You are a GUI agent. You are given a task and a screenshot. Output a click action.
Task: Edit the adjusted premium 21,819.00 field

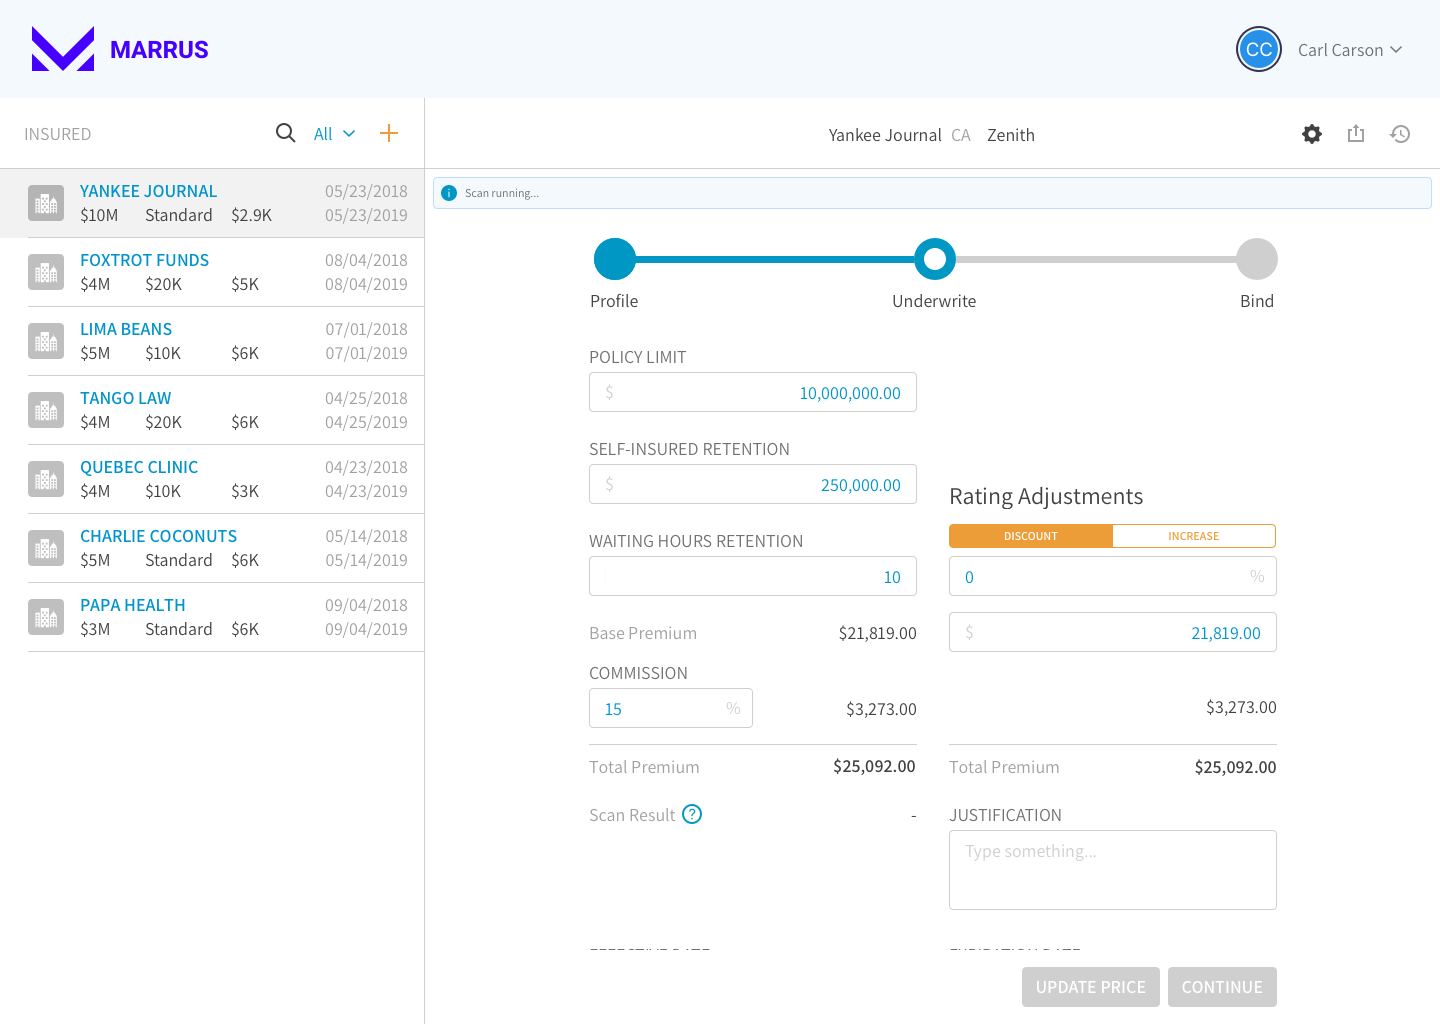1113,632
